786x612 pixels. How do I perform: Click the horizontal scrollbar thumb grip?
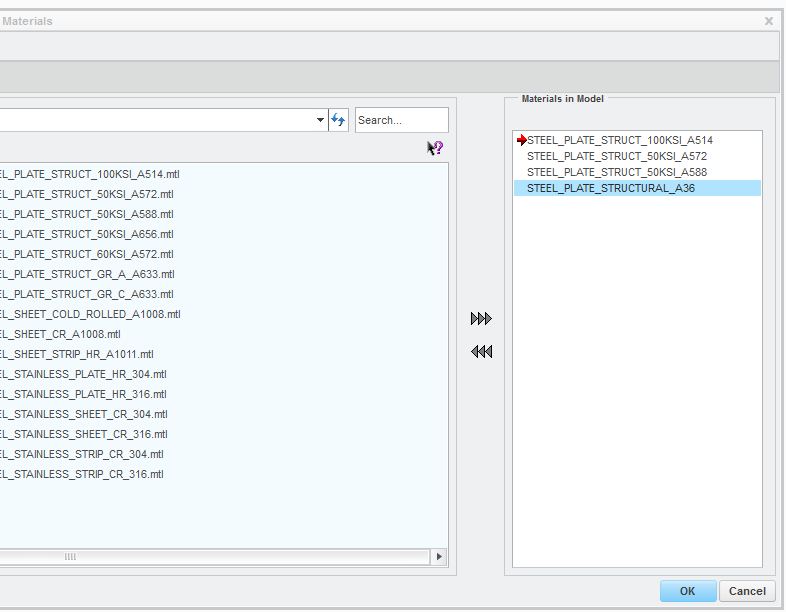(x=70, y=556)
